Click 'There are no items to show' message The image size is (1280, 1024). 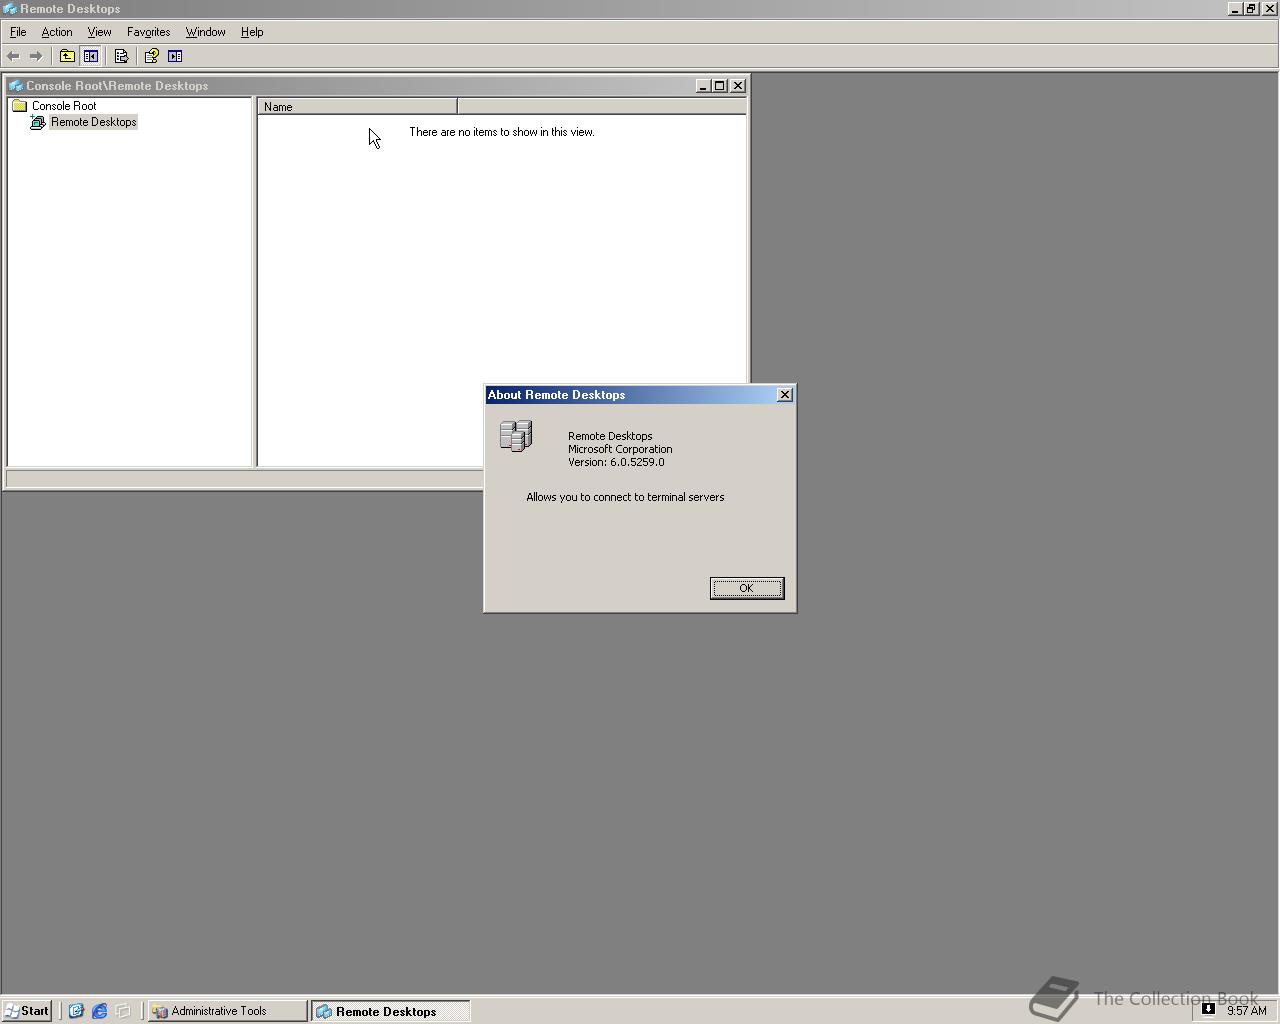[x=502, y=132]
